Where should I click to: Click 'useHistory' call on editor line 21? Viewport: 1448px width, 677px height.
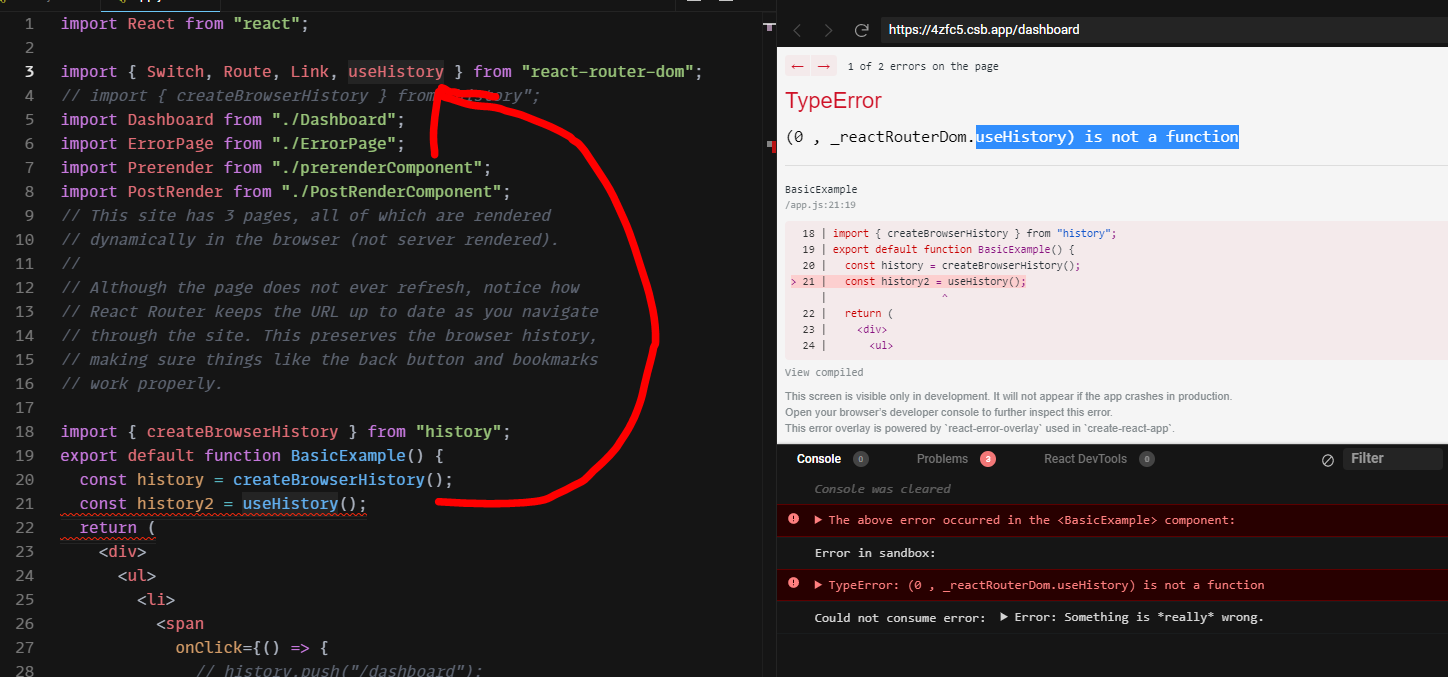(290, 503)
